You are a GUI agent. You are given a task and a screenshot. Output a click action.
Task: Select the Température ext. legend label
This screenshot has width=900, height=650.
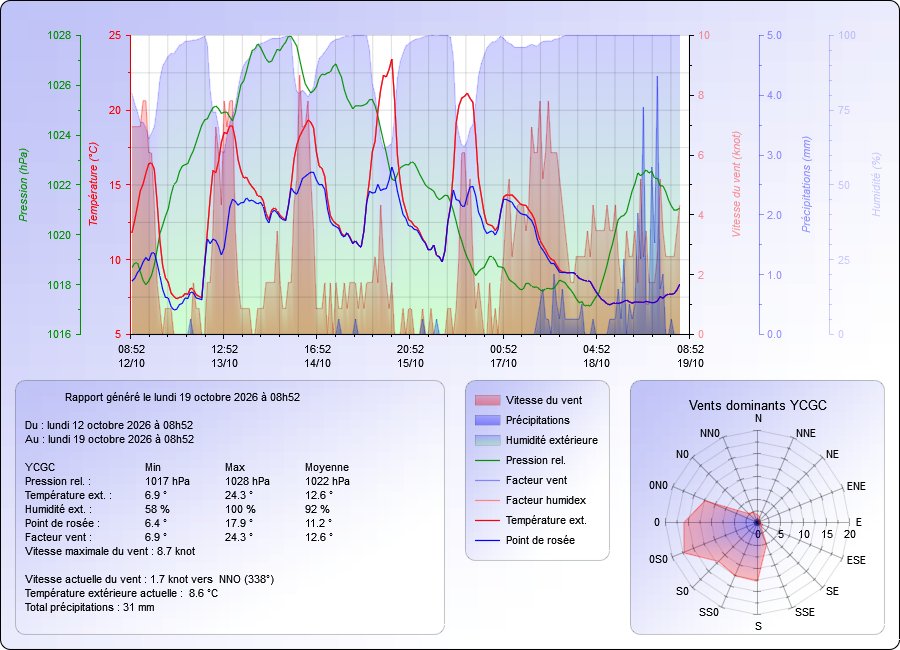pos(546,520)
